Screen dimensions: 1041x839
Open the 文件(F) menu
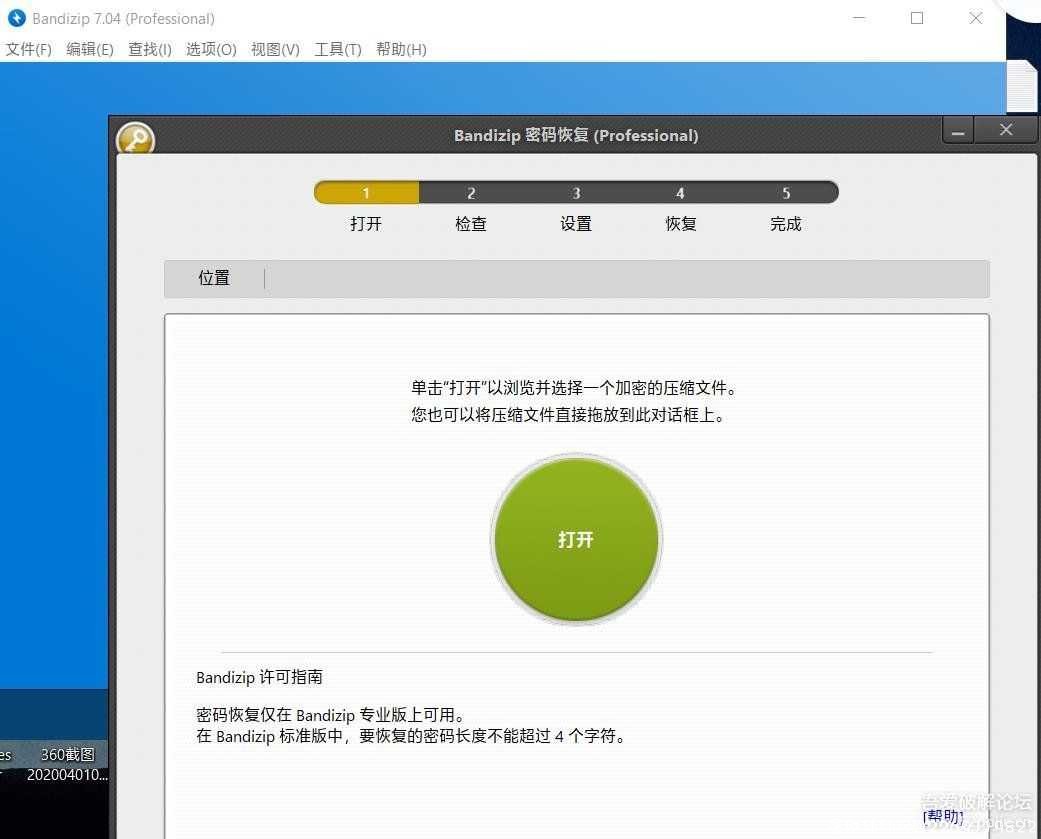click(x=29, y=50)
